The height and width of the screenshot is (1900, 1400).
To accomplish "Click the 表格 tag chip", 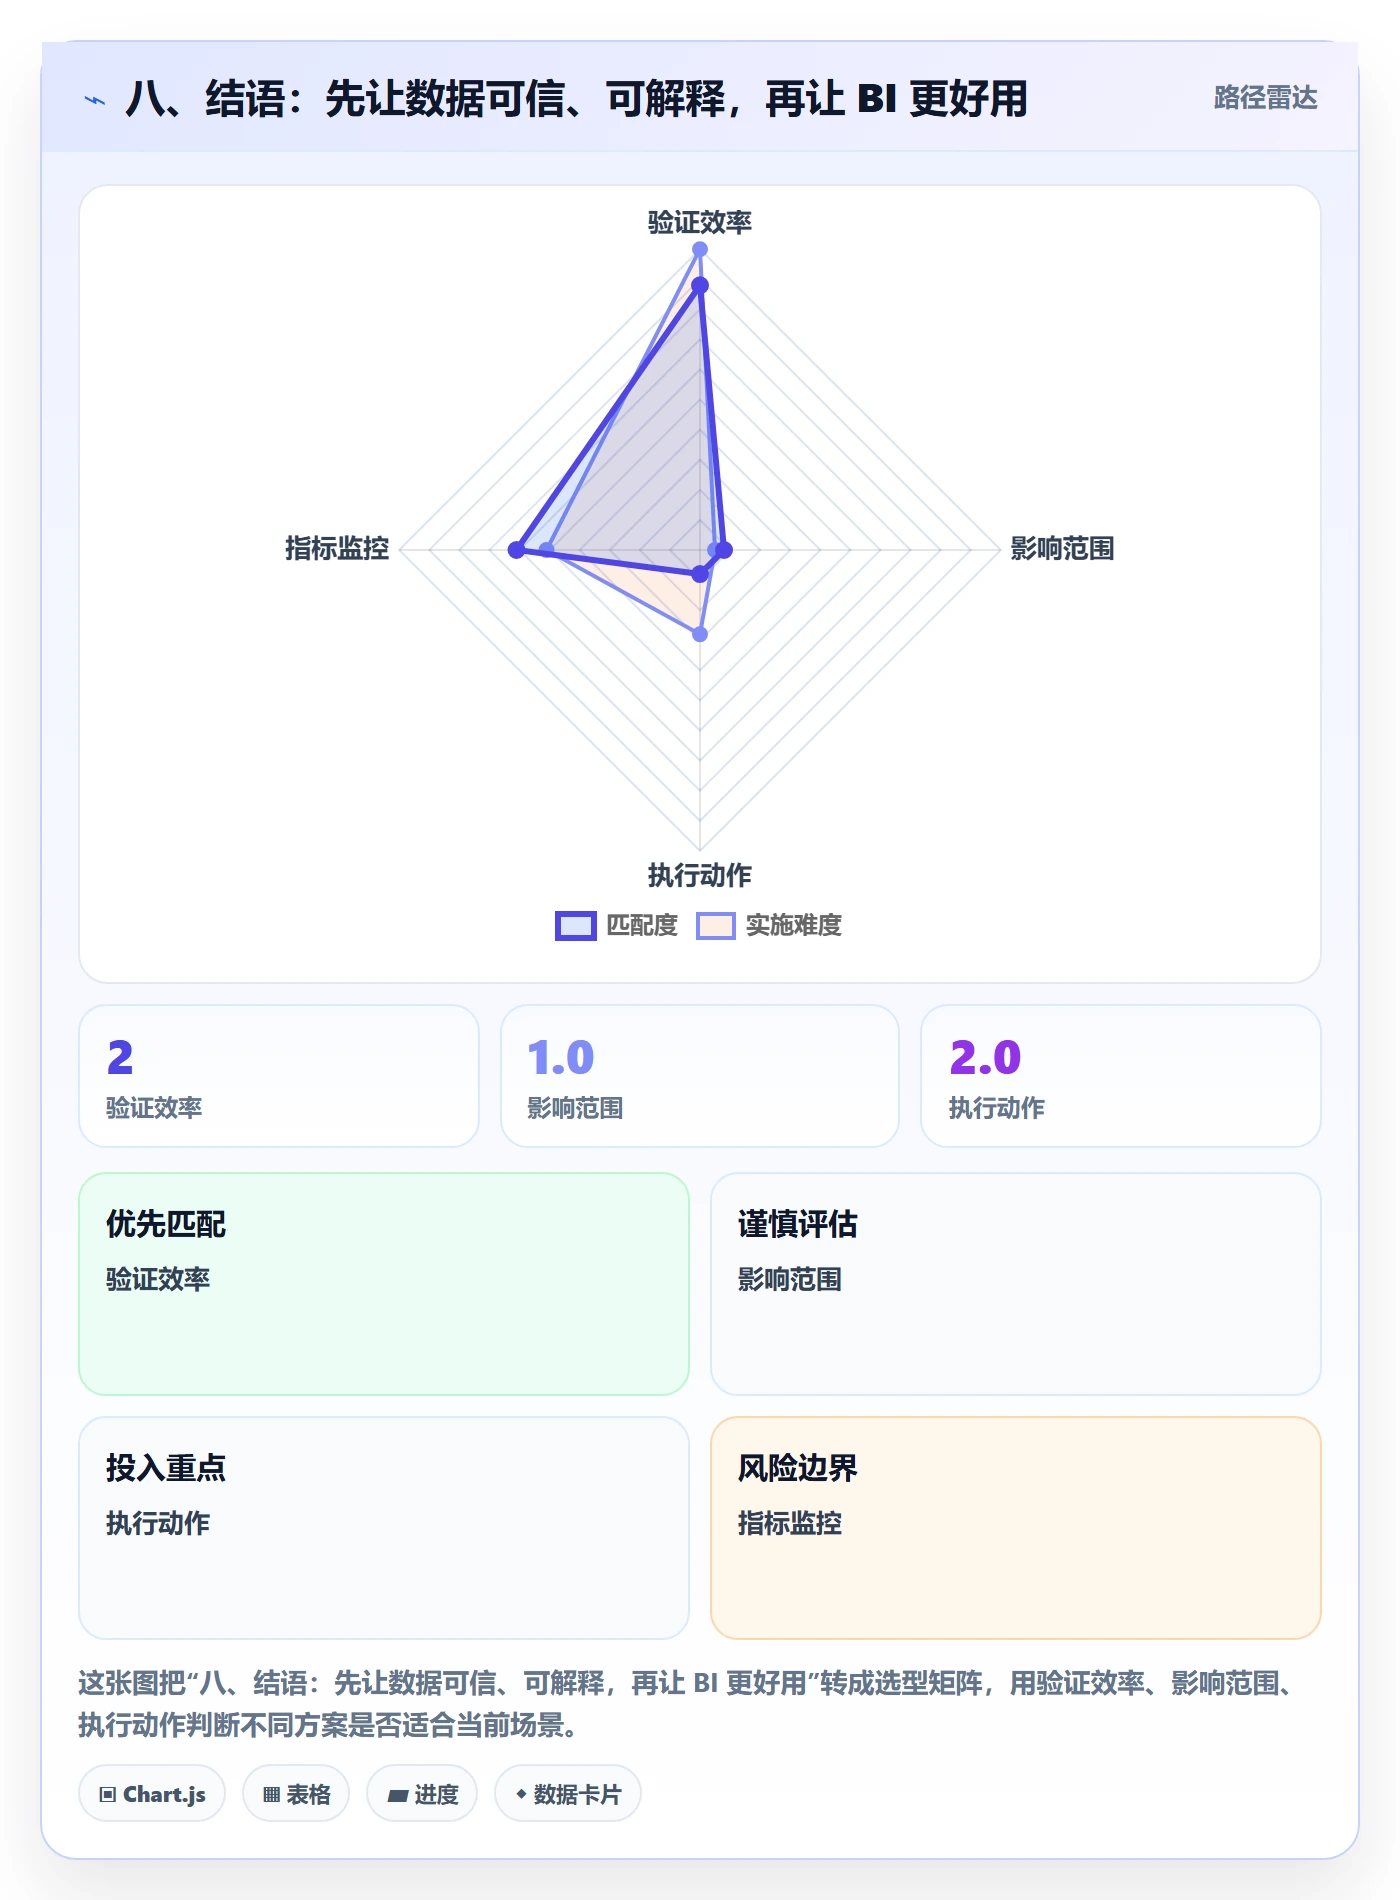I will (x=296, y=1794).
